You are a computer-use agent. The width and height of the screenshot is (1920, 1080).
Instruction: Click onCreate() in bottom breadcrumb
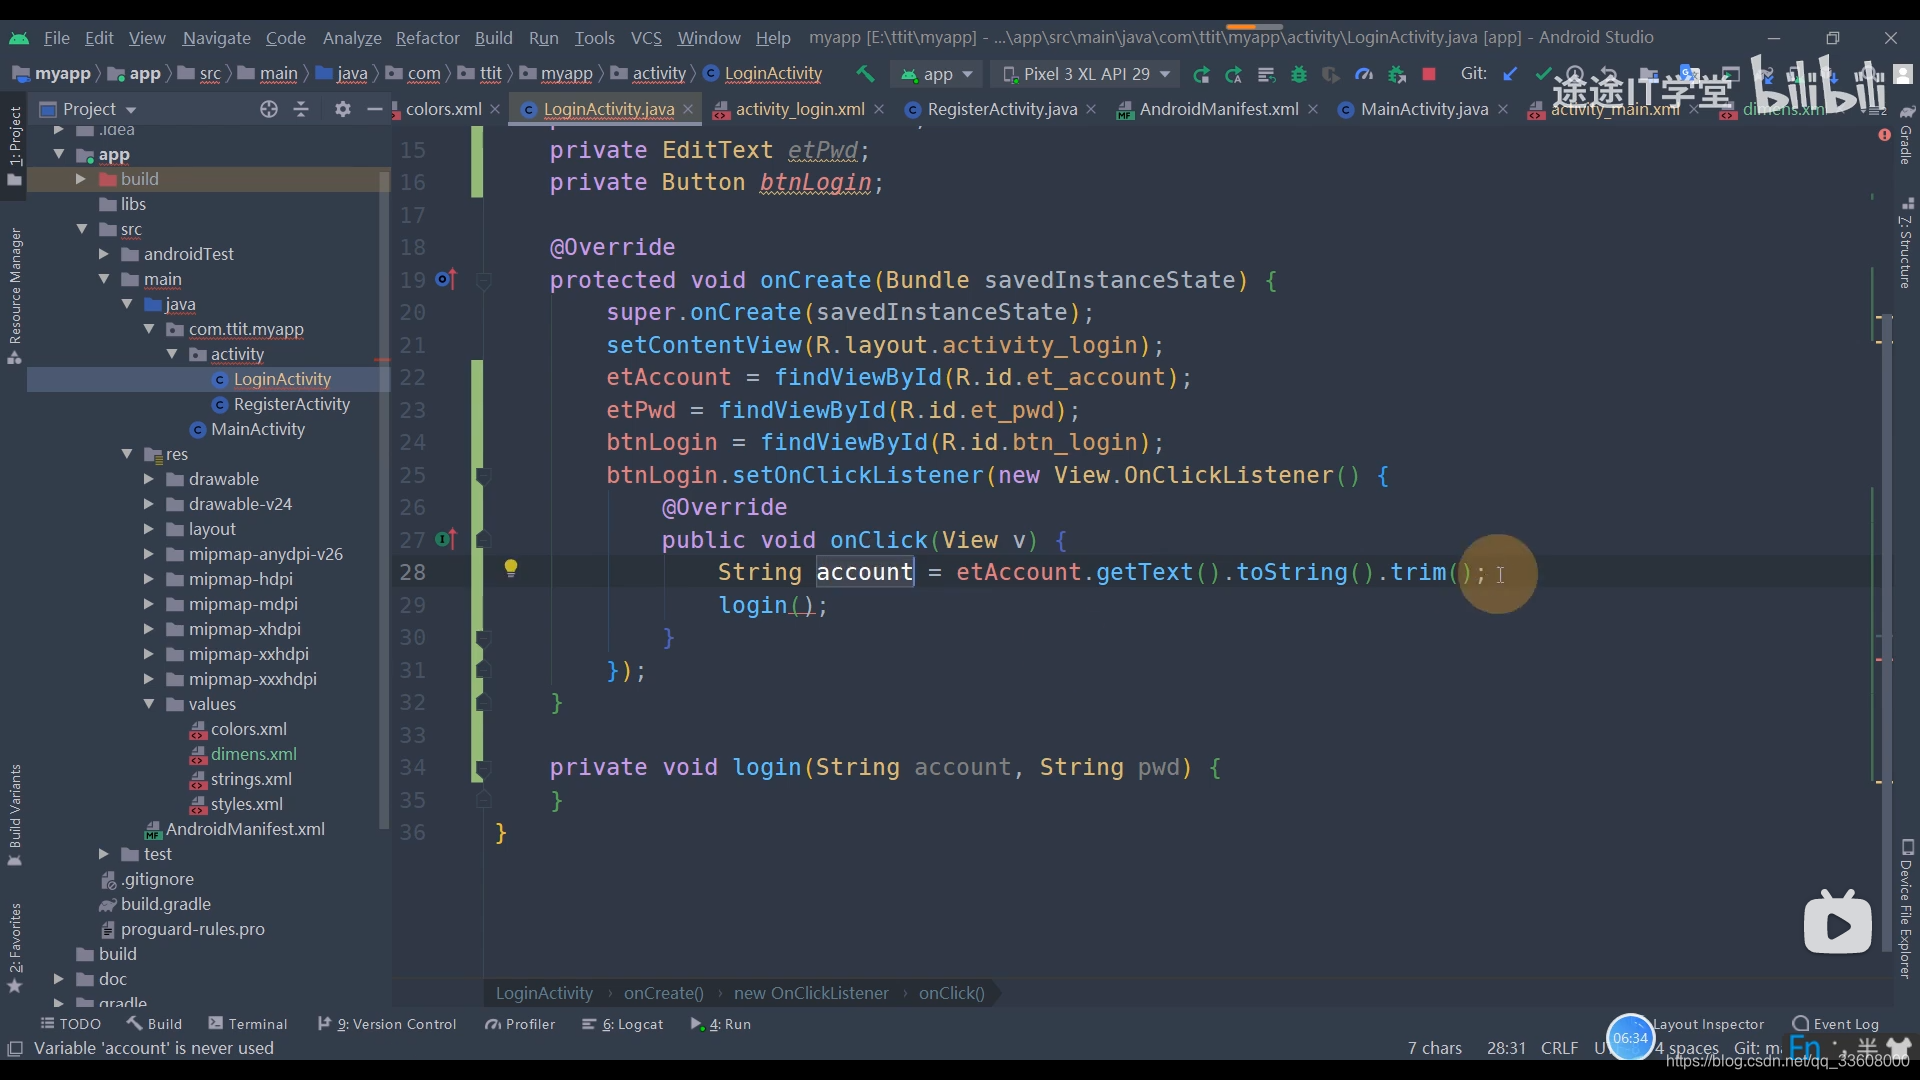[x=664, y=993]
